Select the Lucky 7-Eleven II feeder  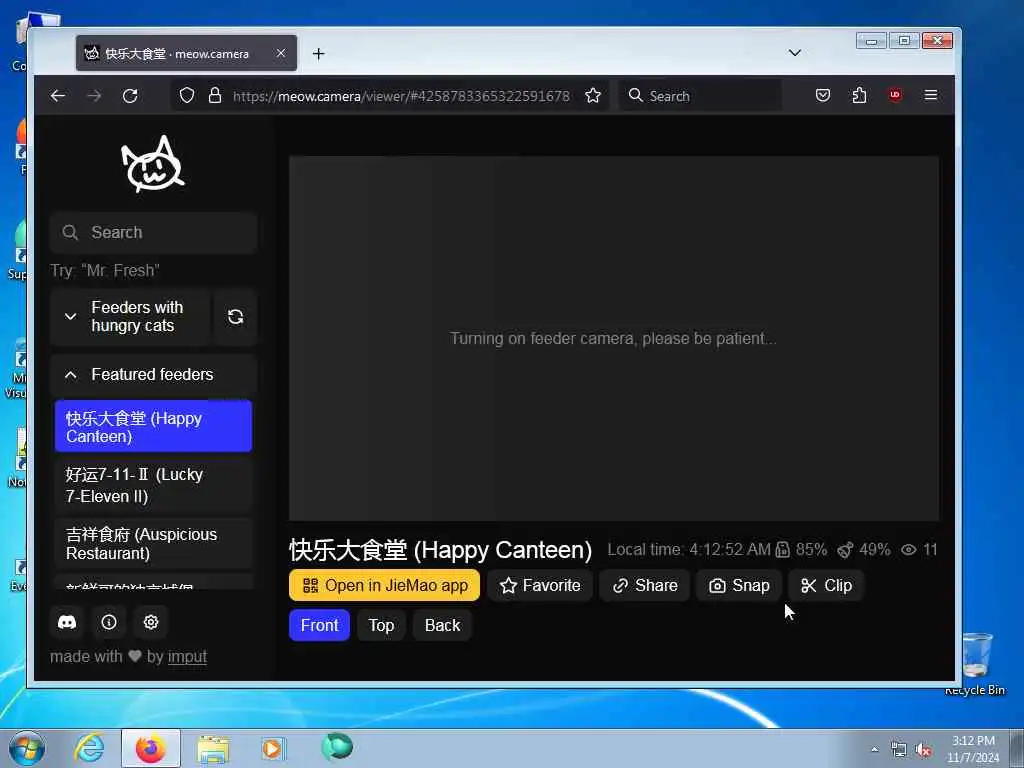click(x=153, y=485)
